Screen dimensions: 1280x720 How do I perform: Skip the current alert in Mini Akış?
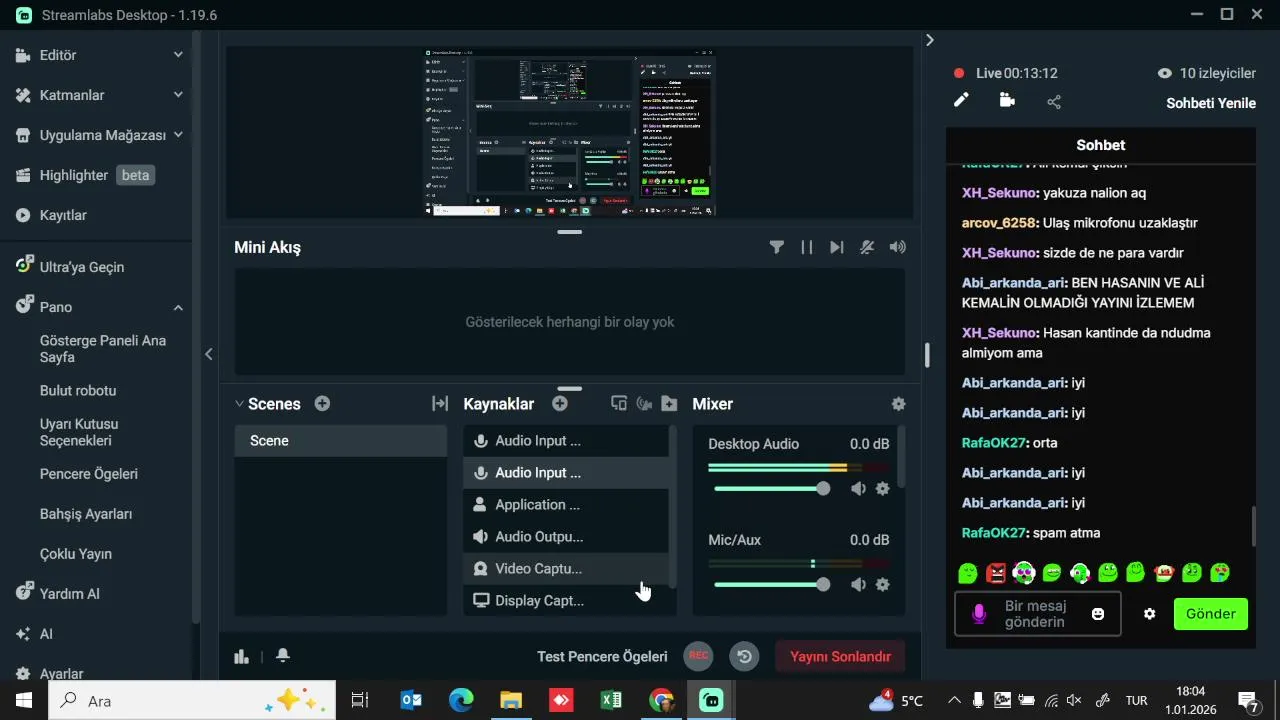pos(836,247)
